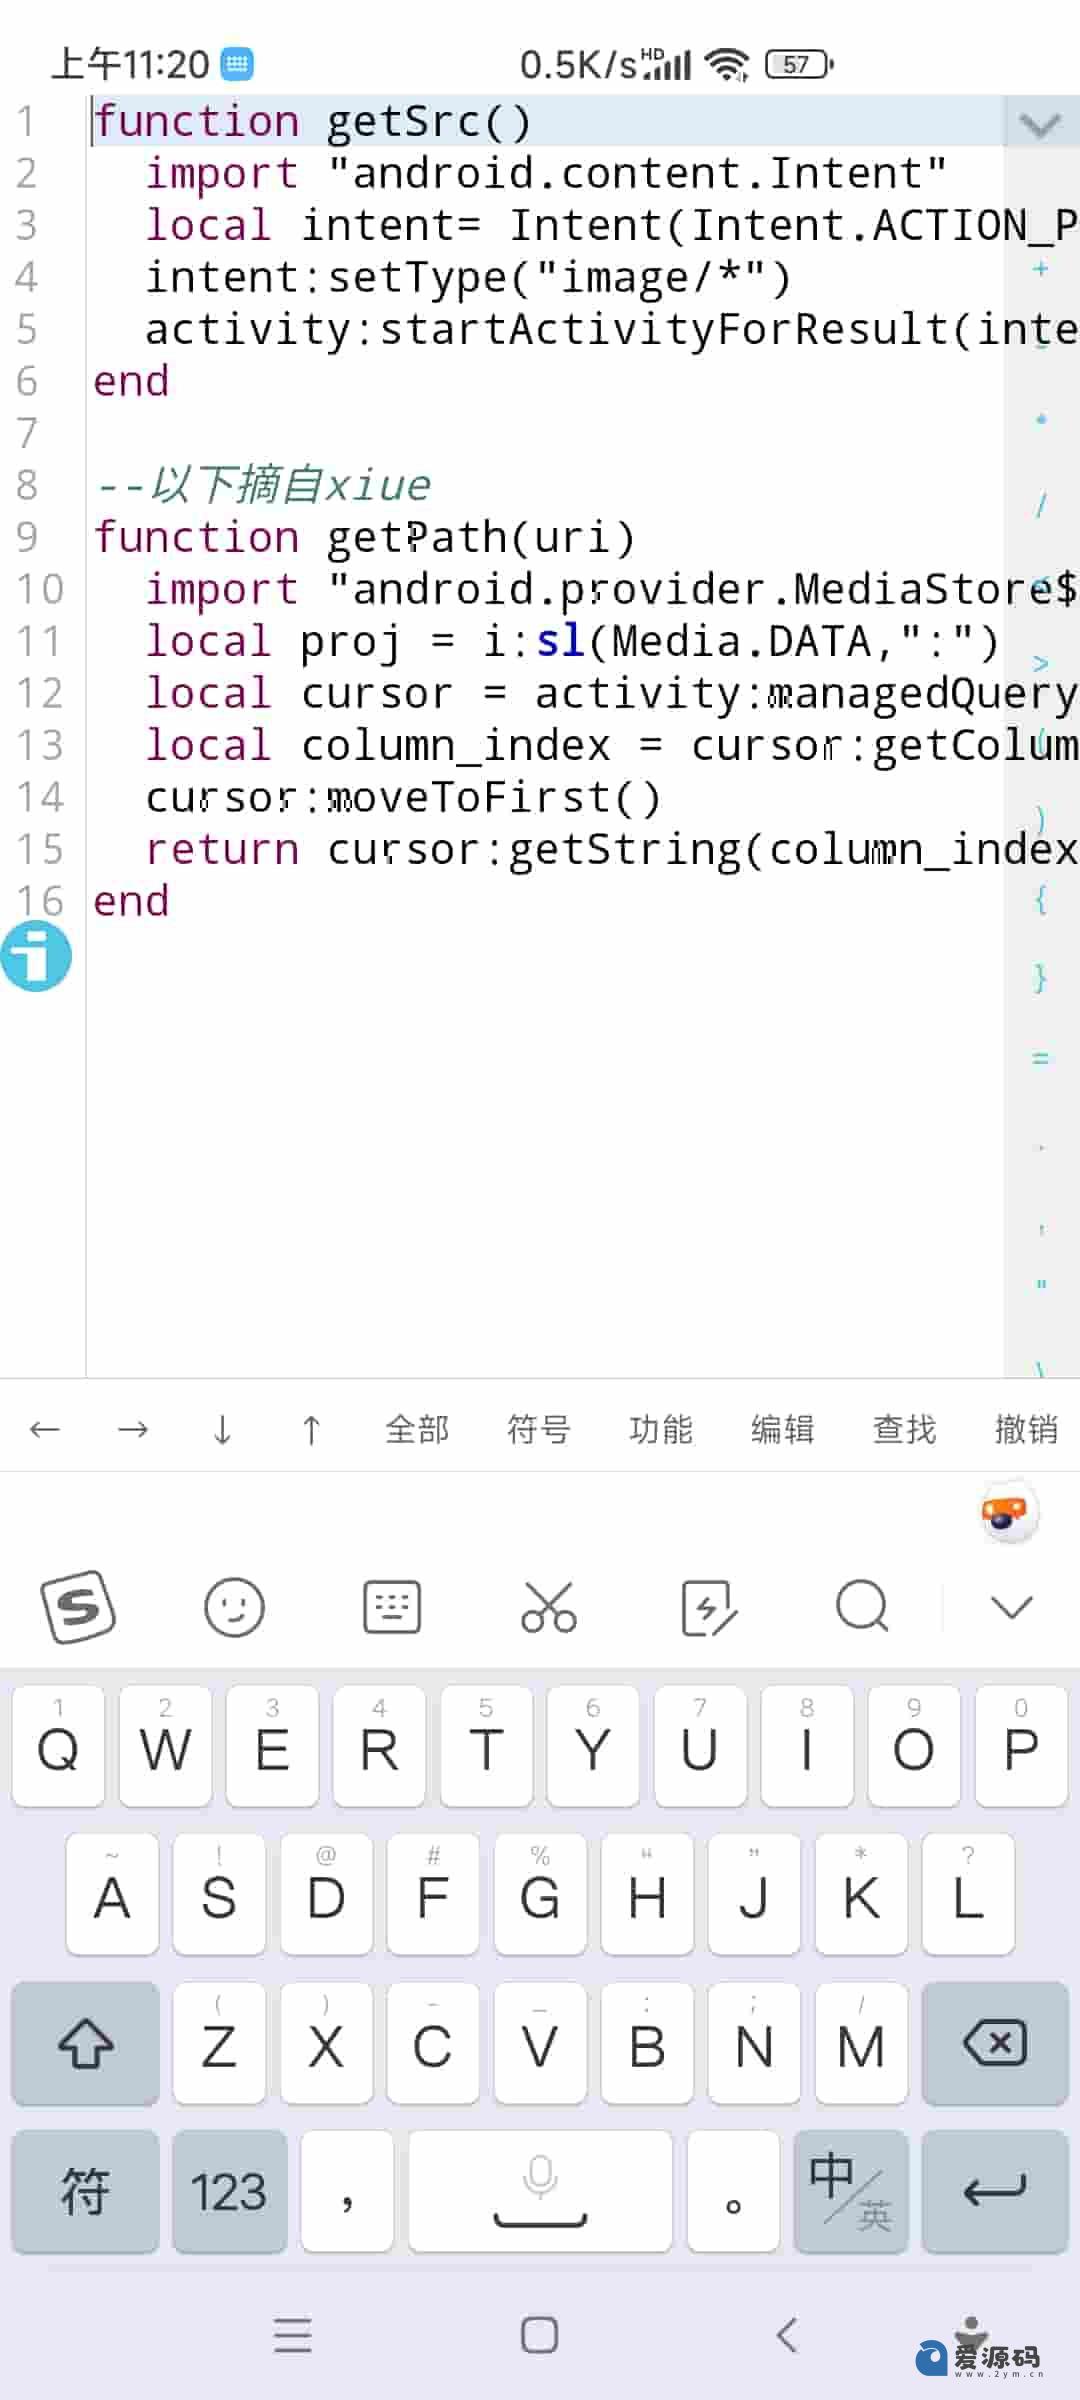Open the 查找 search tab
Viewport: 1080px width, 2400px height.
click(904, 1429)
